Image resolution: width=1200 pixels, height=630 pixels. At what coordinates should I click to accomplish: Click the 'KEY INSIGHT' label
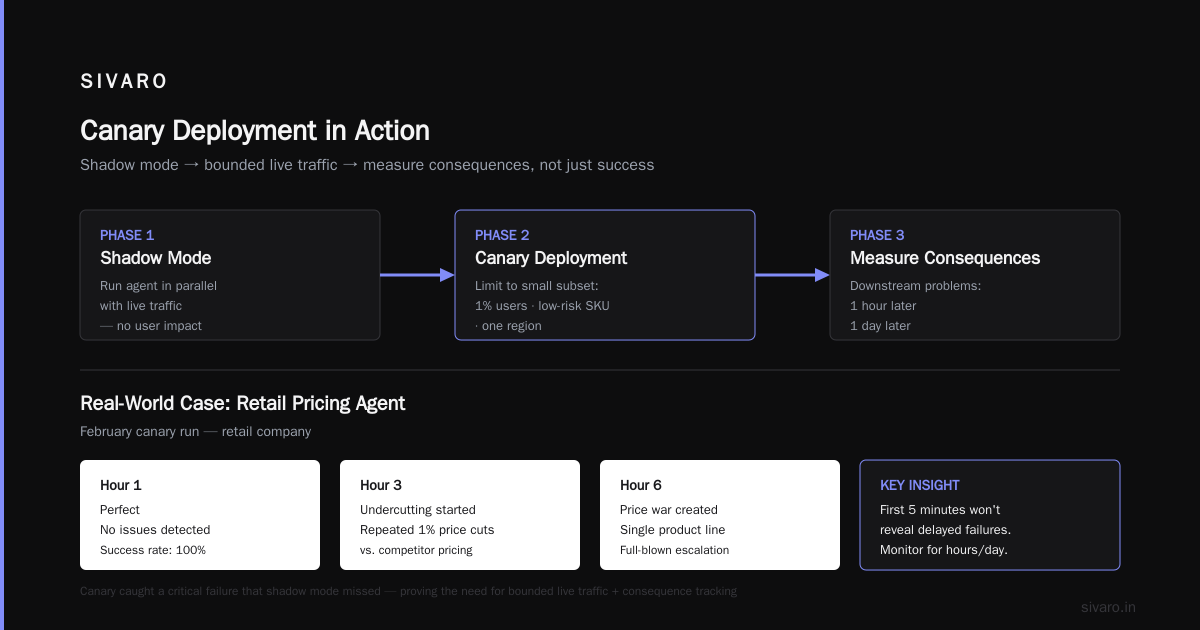(920, 485)
